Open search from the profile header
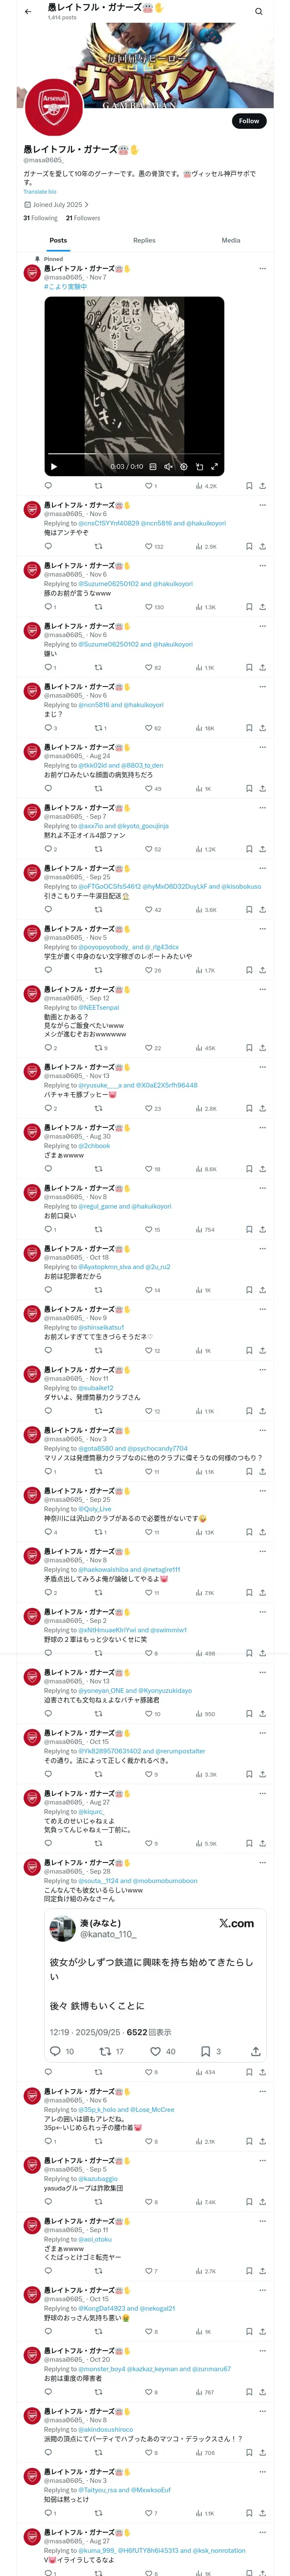 point(259,11)
